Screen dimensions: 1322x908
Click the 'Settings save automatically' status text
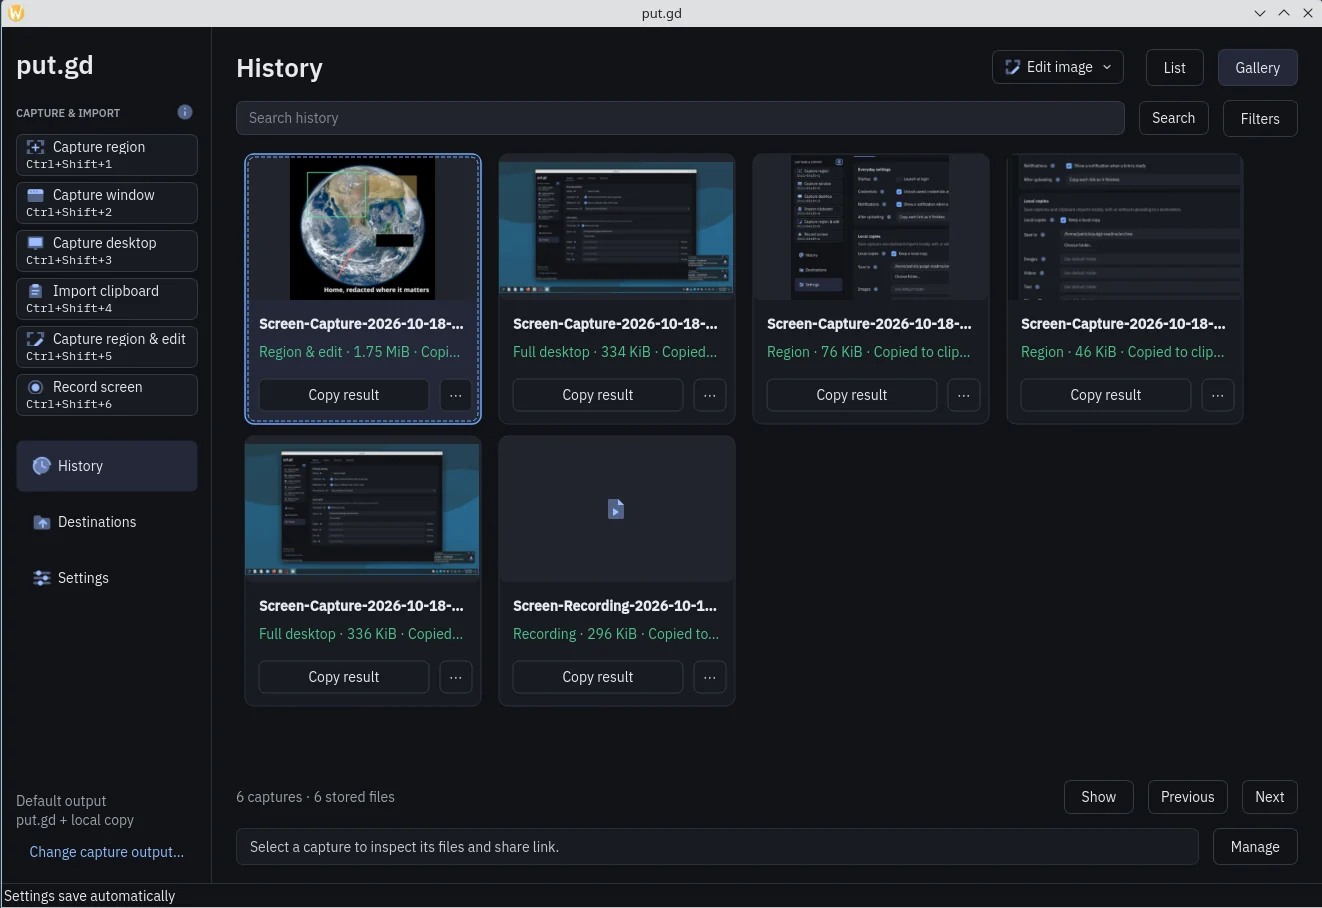click(90, 896)
